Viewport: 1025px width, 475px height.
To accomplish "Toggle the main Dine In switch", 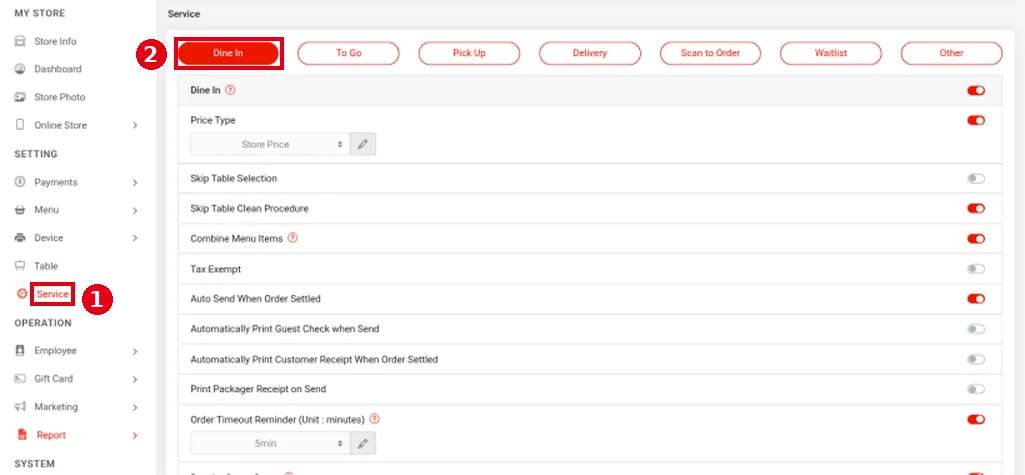I will 976,90.
